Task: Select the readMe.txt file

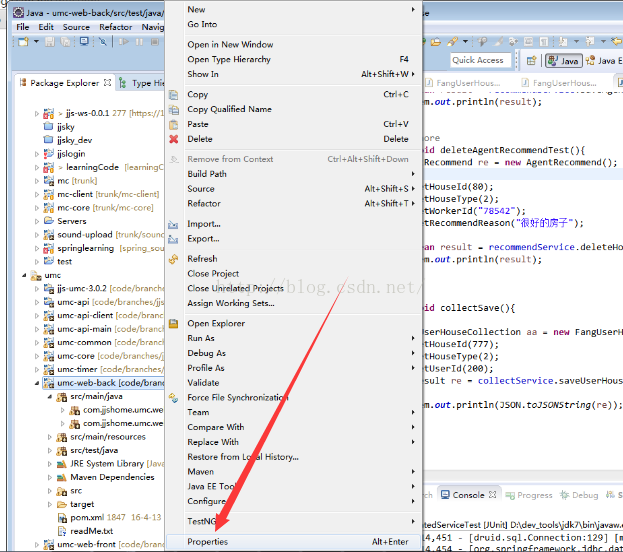Action: point(91,531)
